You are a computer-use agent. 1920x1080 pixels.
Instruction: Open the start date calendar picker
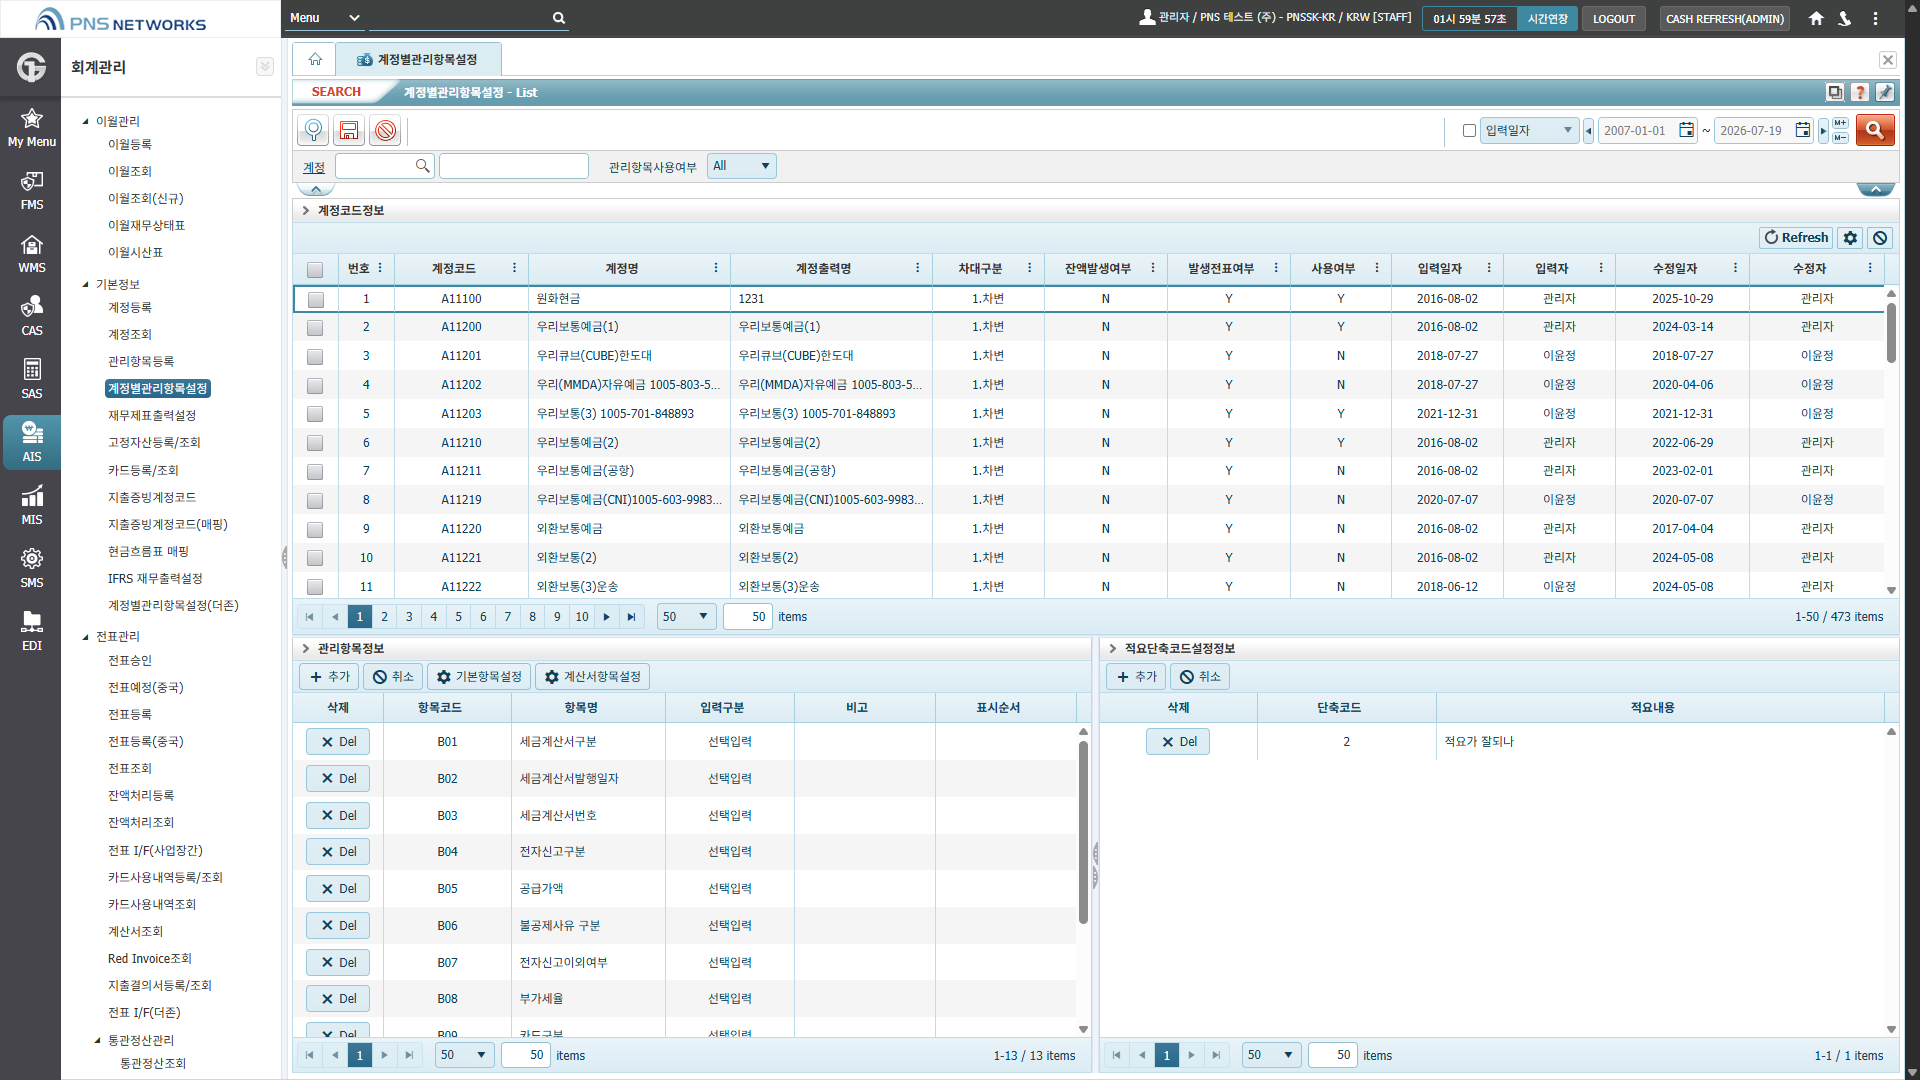click(x=1686, y=130)
